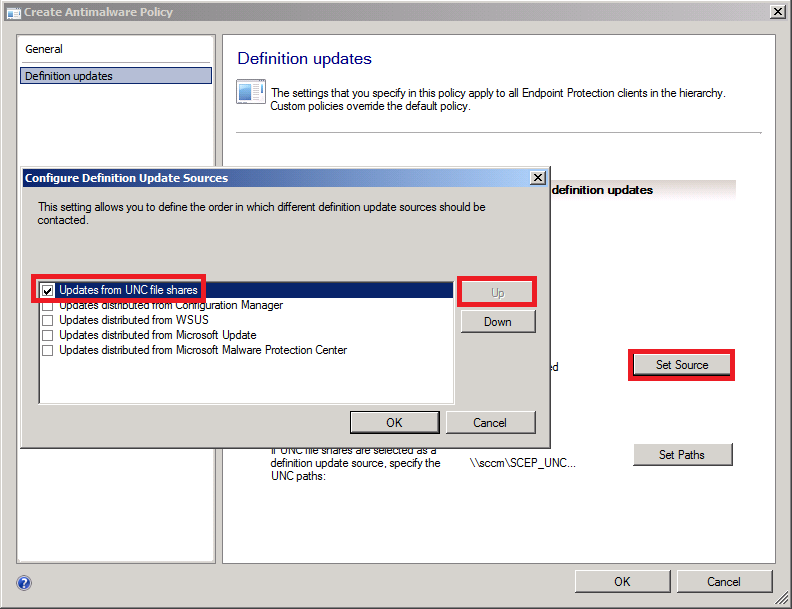Close the Create Antimalware Policy window

(x=777, y=12)
